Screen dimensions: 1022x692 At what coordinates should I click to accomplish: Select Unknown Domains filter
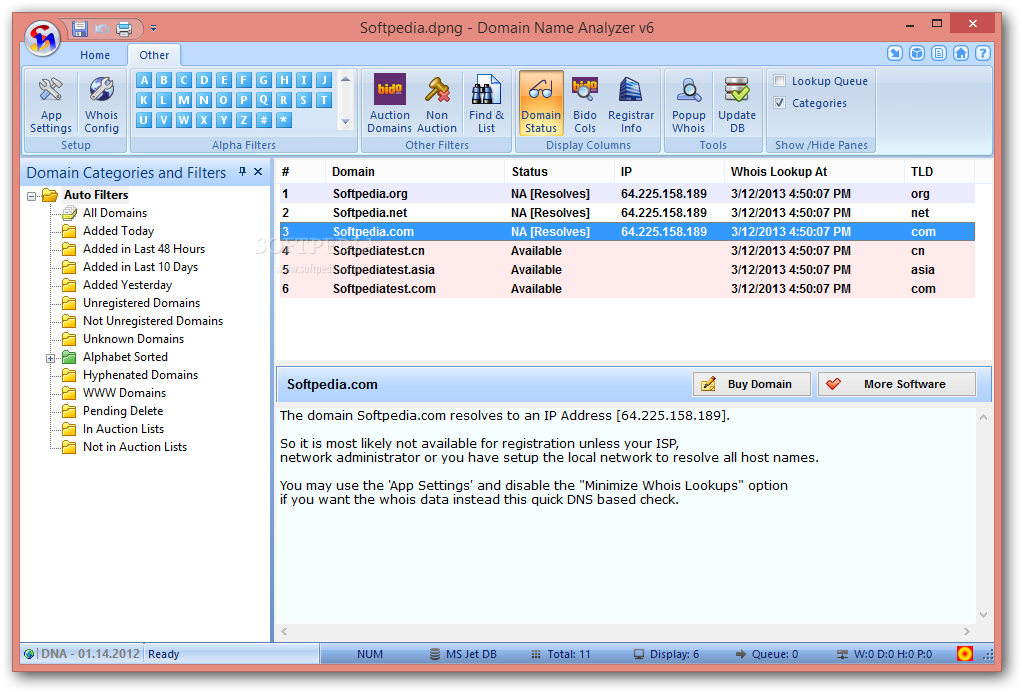[x=133, y=339]
